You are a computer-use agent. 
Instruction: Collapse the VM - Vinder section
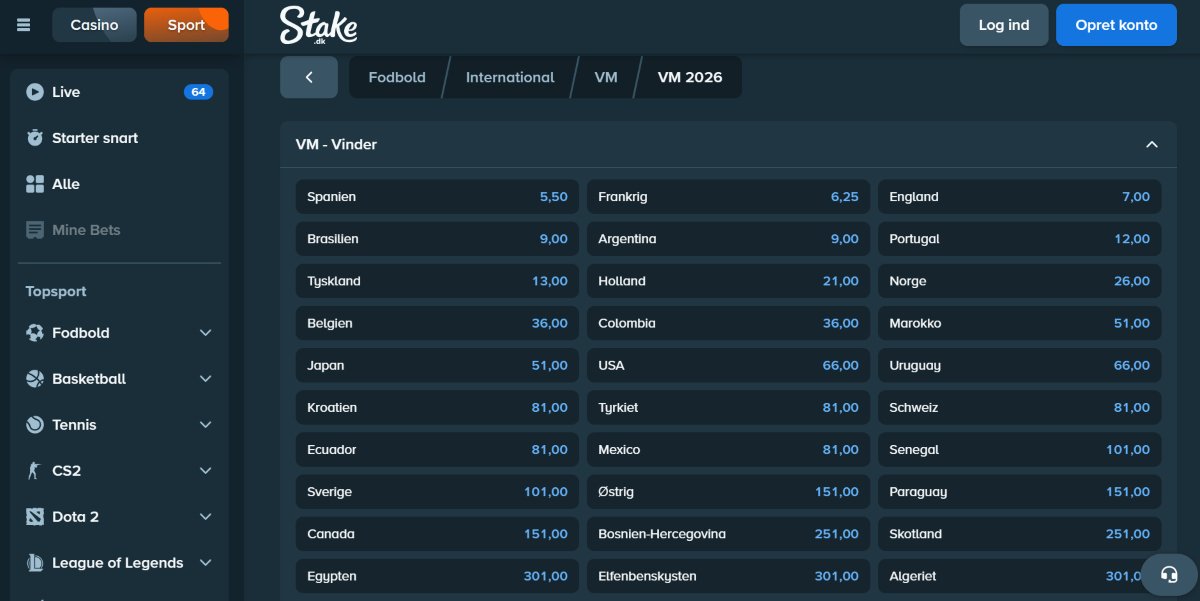[1152, 145]
